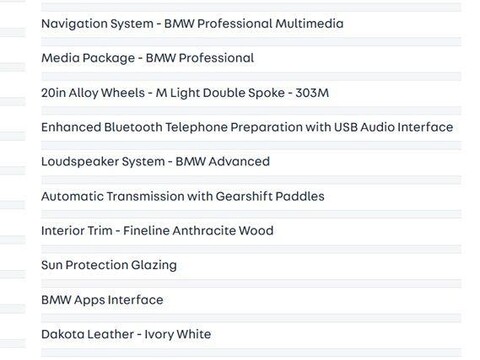The width and height of the screenshot is (480, 360).
Task: Click Media Package - BMW Professional entry
Action: pyautogui.click(x=147, y=58)
